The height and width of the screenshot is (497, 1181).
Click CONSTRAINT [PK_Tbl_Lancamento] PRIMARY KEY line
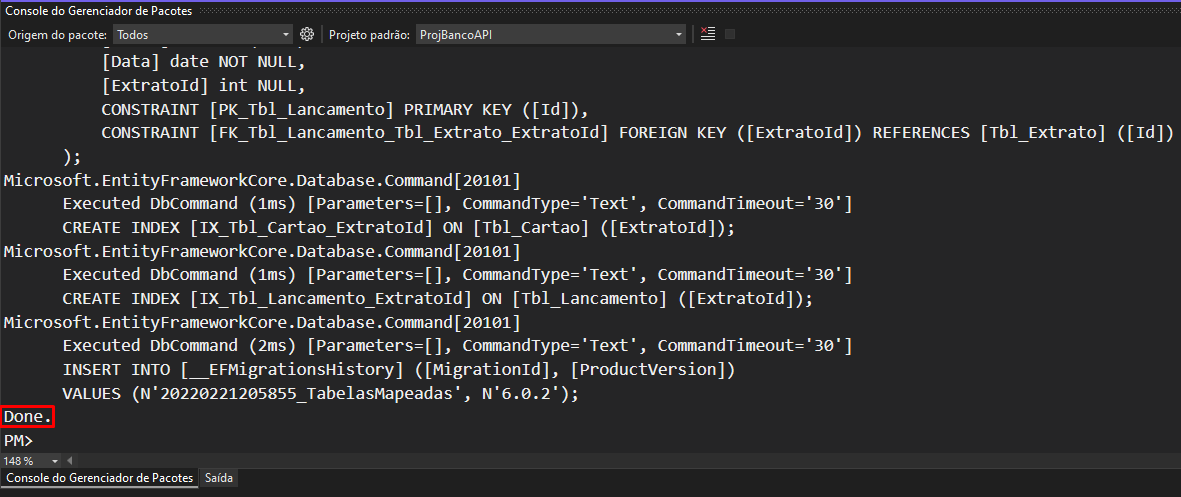pos(344,110)
